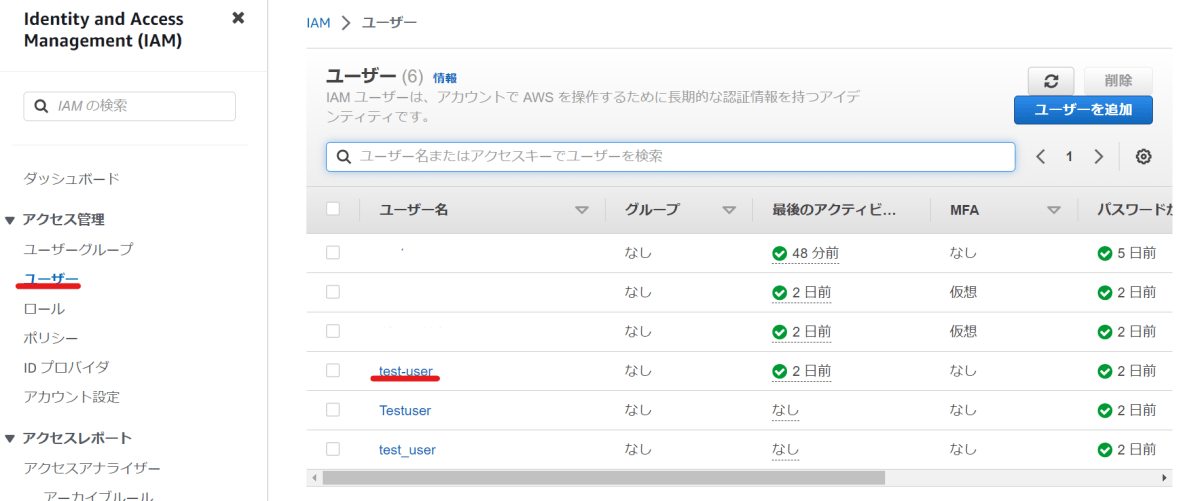
Task: Open ポリシー in sidebar
Action: tap(51, 338)
